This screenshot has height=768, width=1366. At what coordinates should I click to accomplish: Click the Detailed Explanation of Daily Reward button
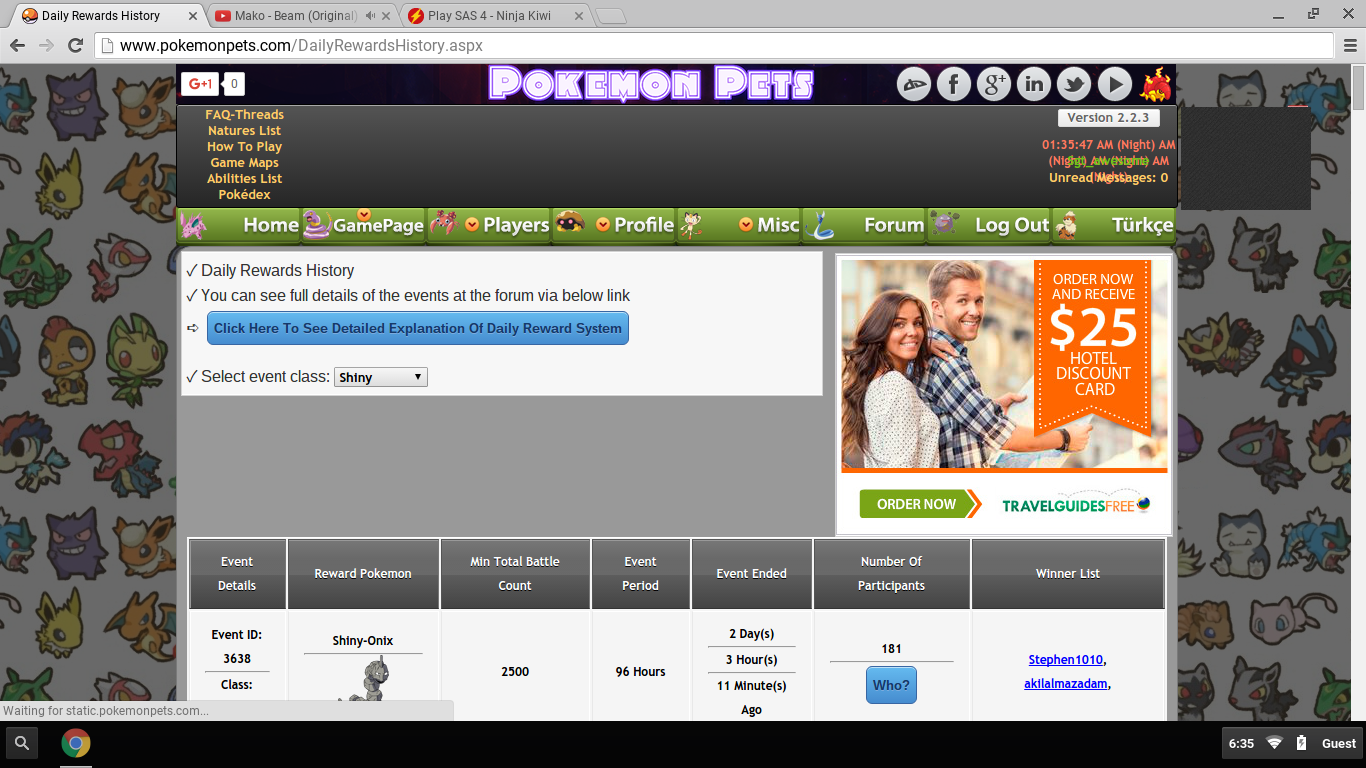(x=417, y=328)
